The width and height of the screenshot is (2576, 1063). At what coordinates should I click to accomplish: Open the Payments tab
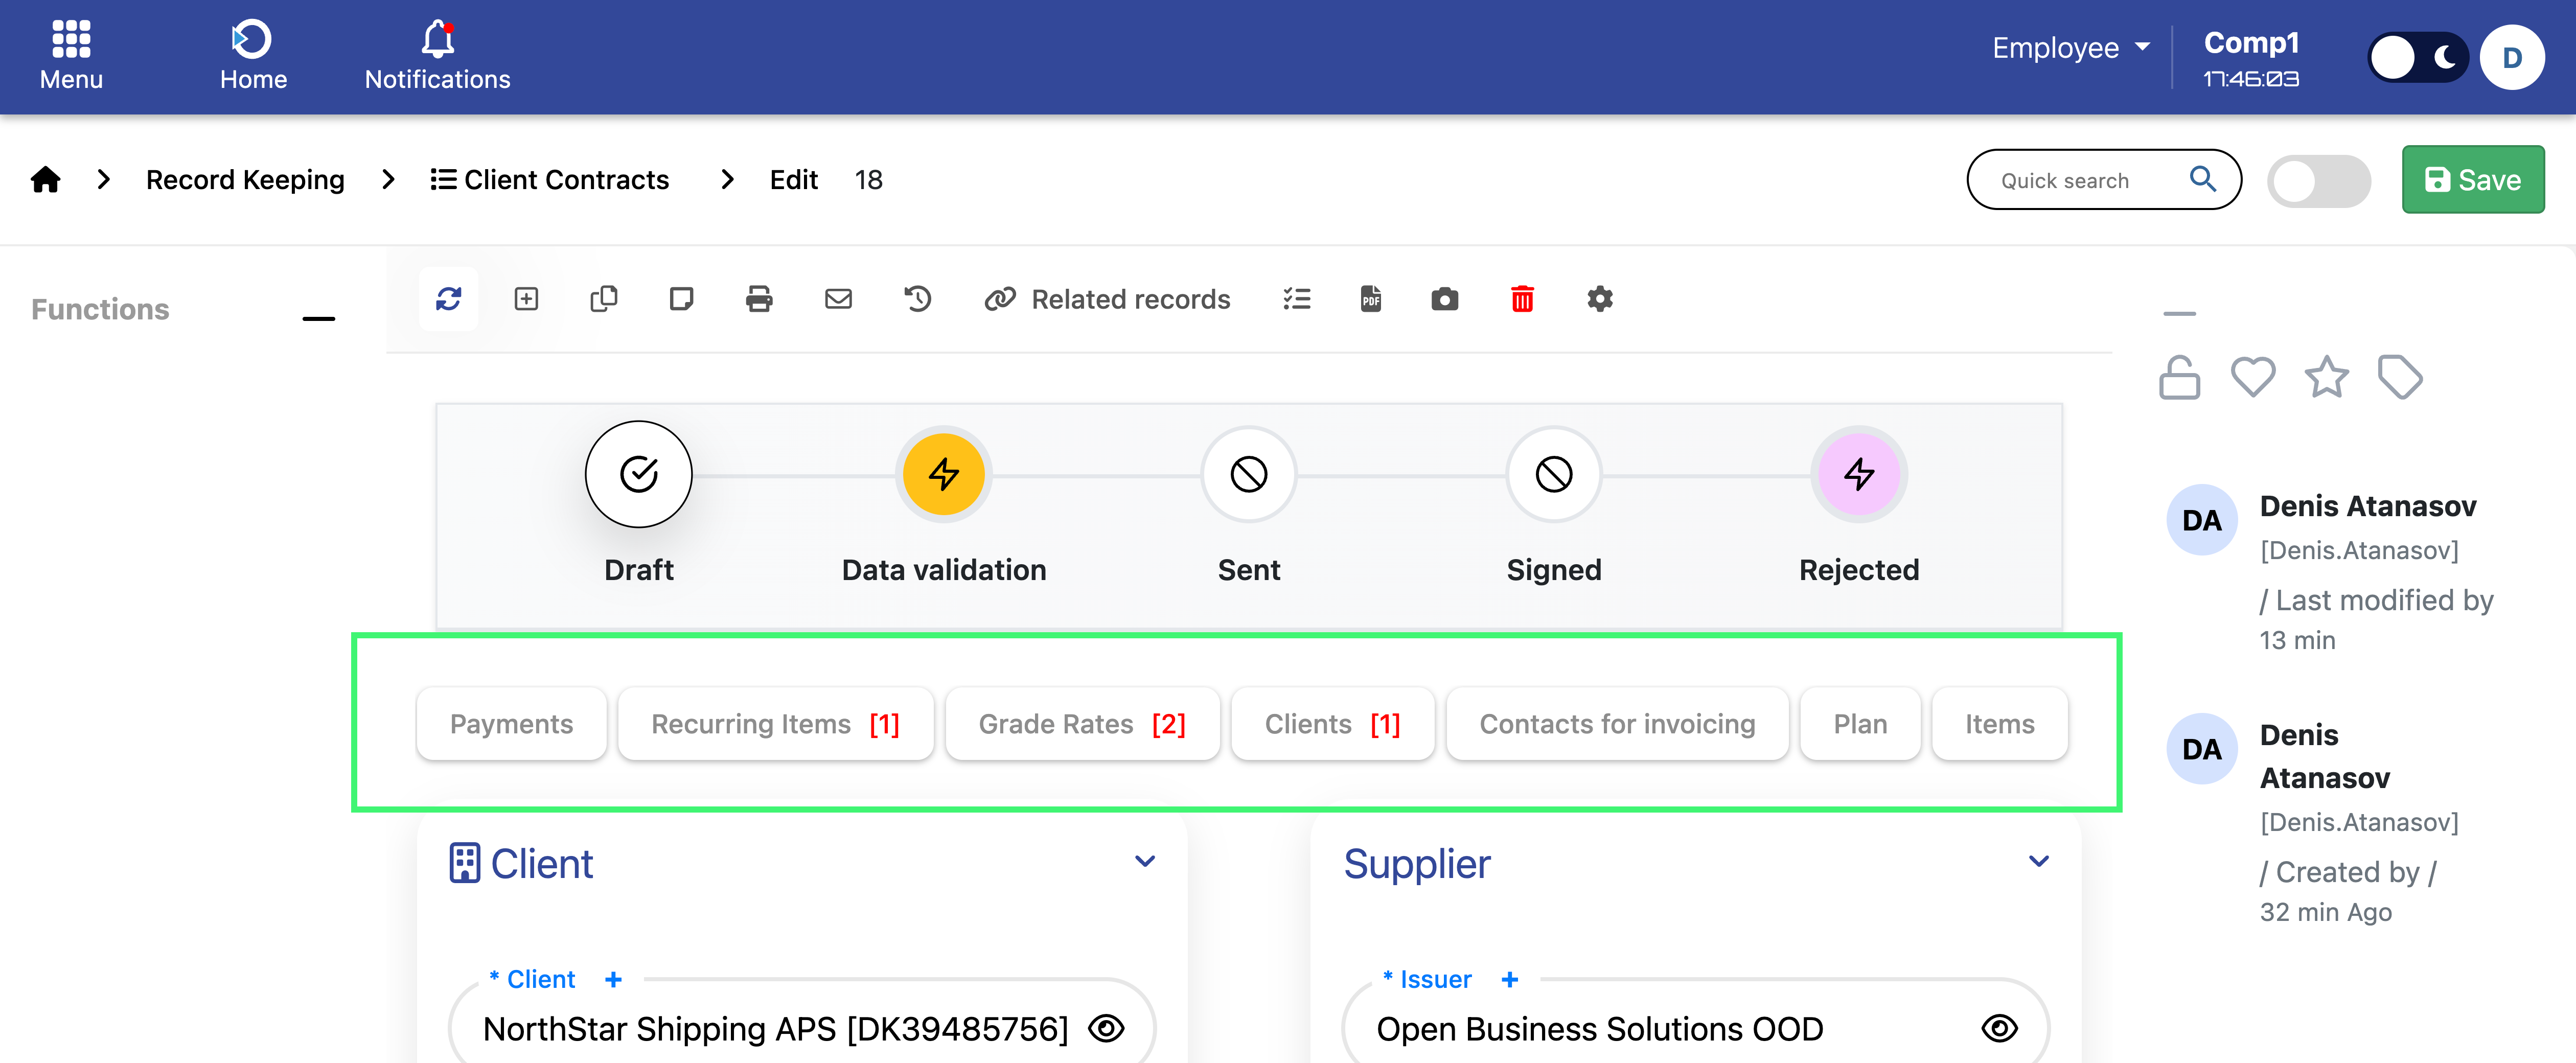tap(511, 724)
